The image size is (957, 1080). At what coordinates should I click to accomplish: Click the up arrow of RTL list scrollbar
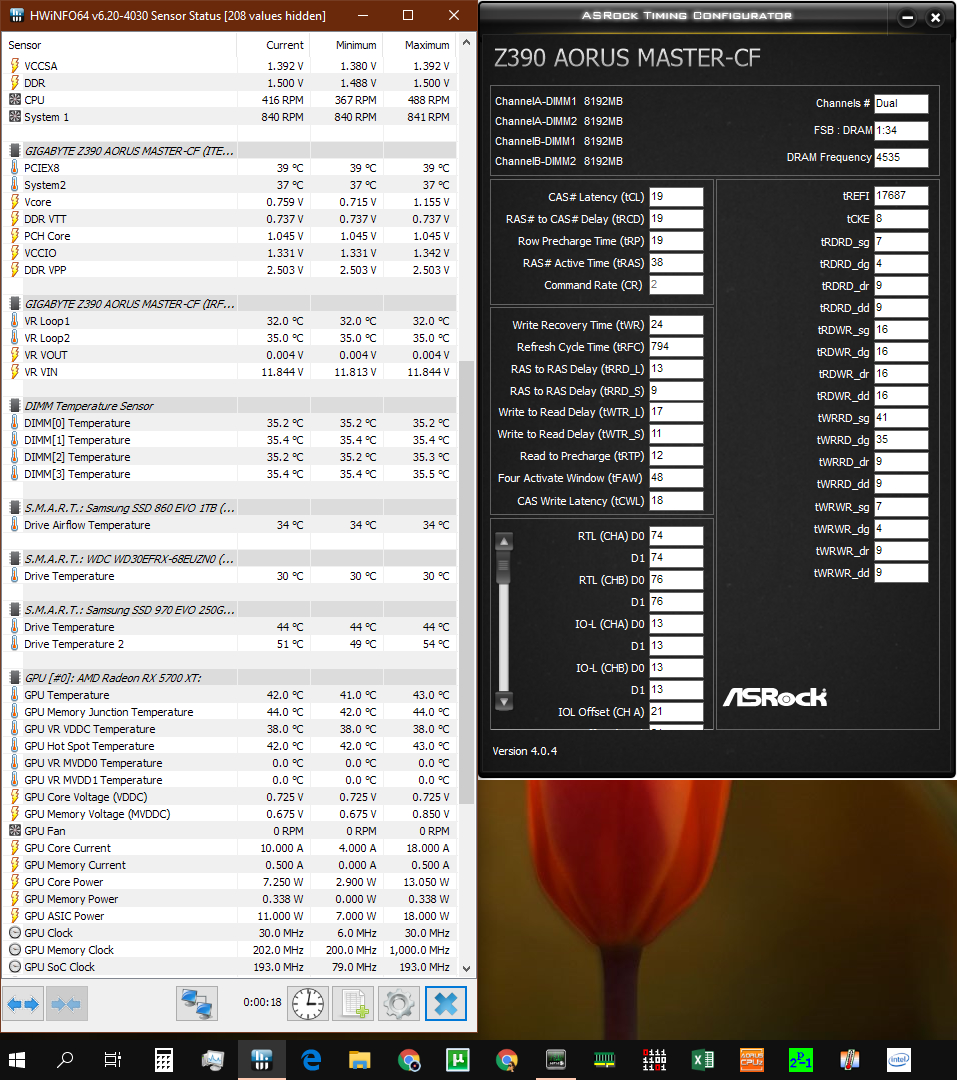[504, 541]
